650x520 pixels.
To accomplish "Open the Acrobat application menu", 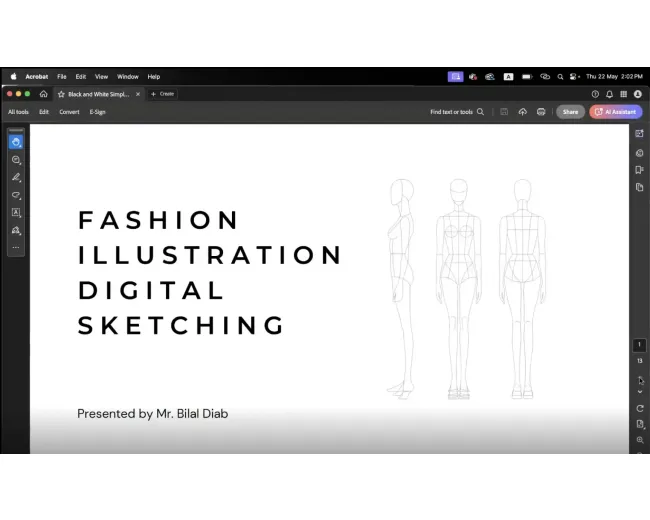I will tap(36, 77).
